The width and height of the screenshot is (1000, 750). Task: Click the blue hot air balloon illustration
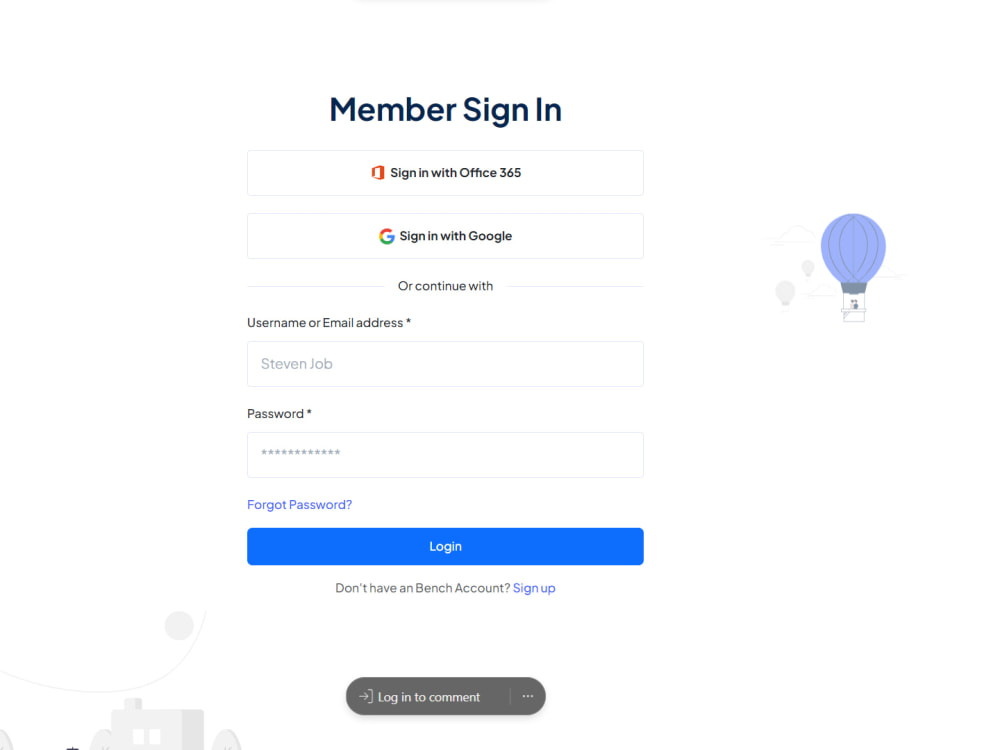pos(853,267)
